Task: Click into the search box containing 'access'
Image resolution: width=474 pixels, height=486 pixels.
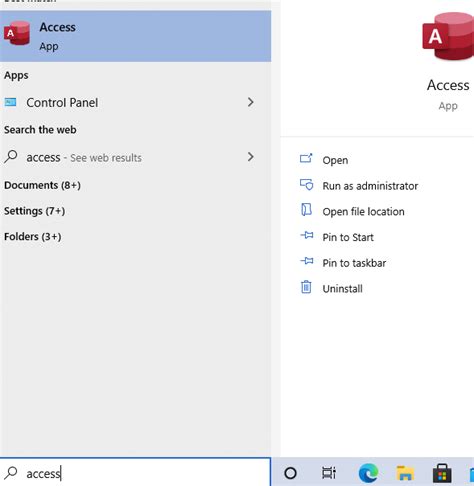Action: click(x=135, y=473)
